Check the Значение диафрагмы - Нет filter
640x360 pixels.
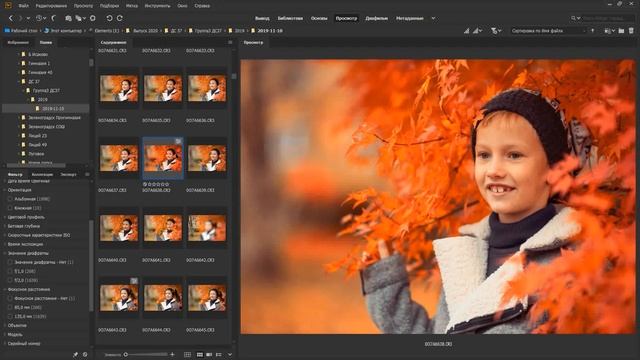(10, 262)
